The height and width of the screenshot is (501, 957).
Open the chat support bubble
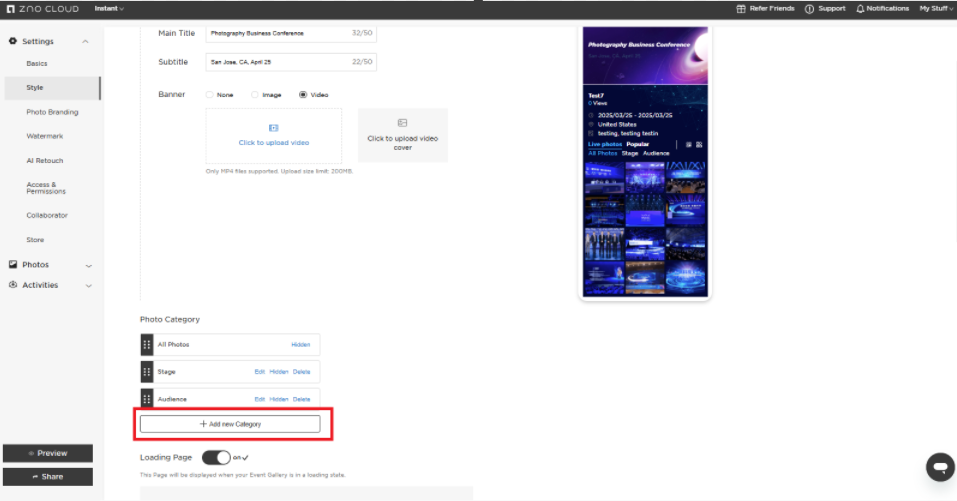point(939,466)
